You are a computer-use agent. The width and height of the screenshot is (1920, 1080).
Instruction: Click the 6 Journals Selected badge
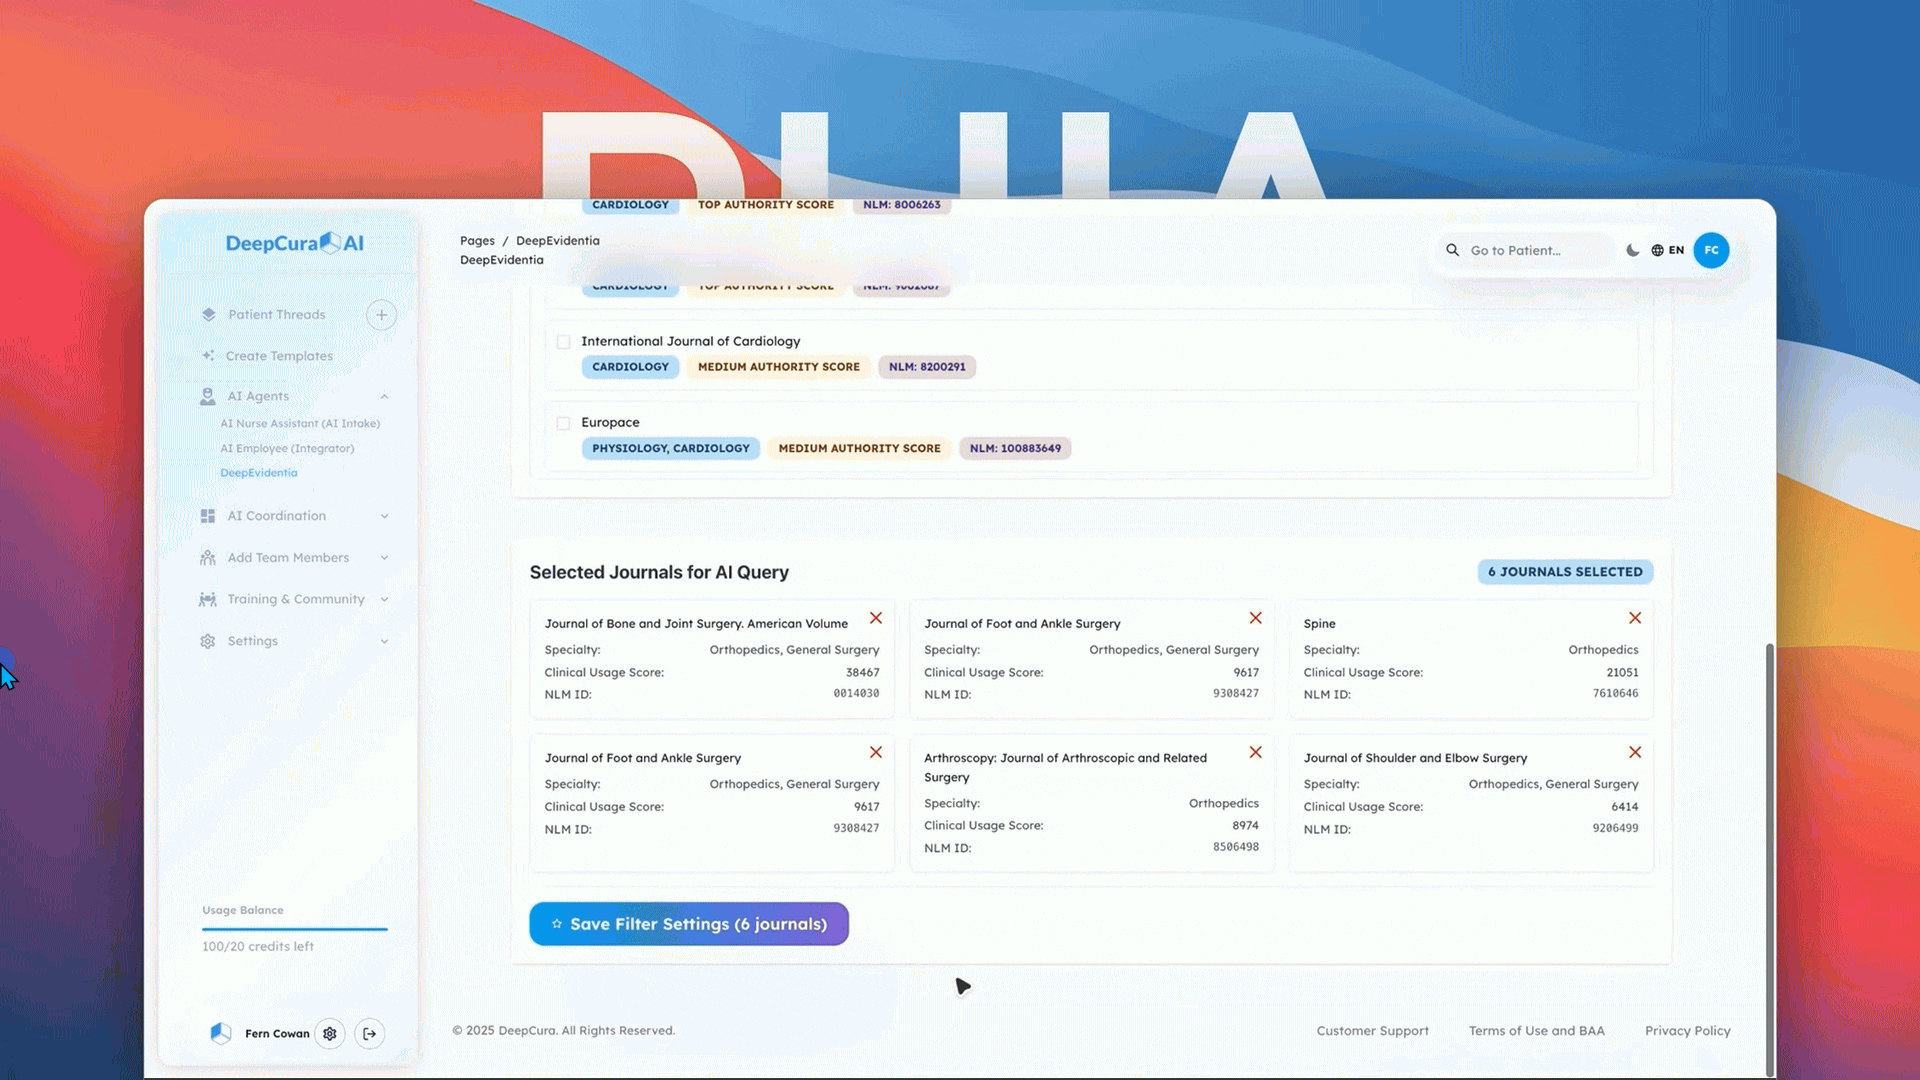1565,572
